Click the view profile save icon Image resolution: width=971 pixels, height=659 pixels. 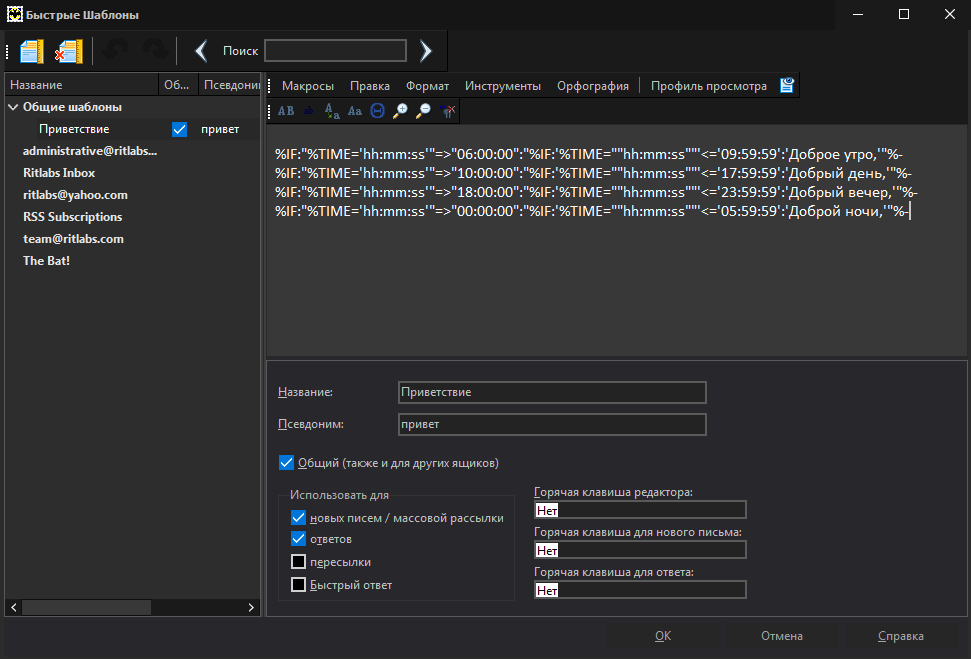pyautogui.click(x=786, y=85)
